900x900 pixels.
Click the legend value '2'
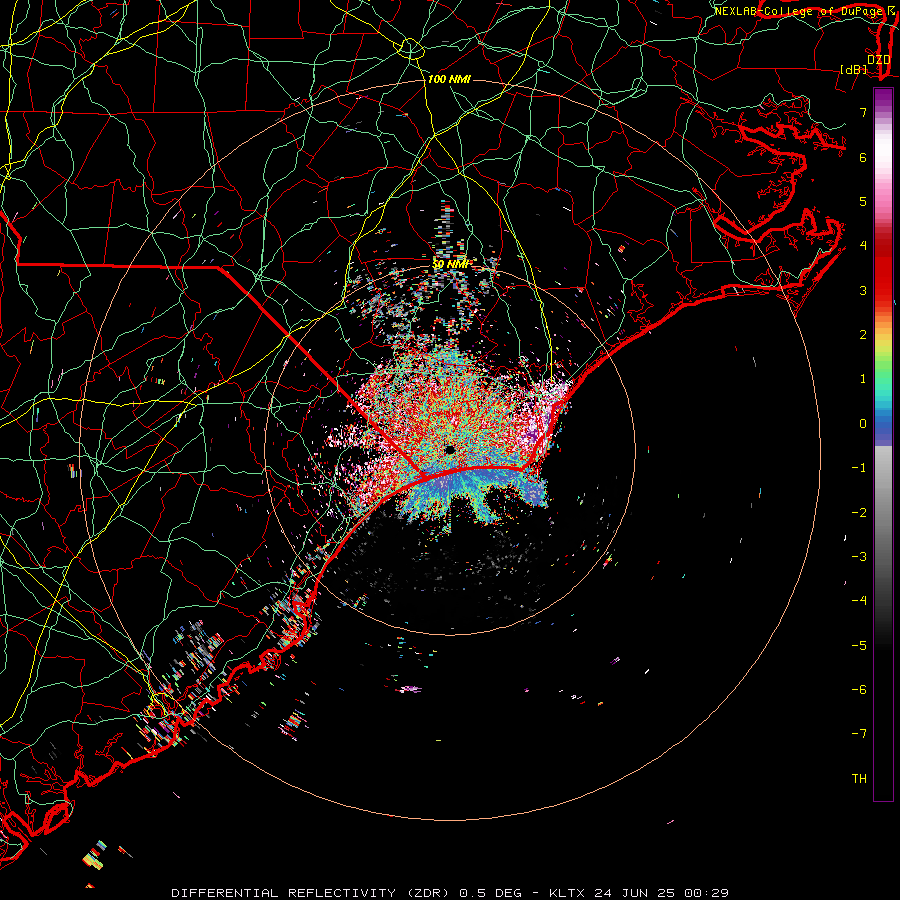[863, 335]
